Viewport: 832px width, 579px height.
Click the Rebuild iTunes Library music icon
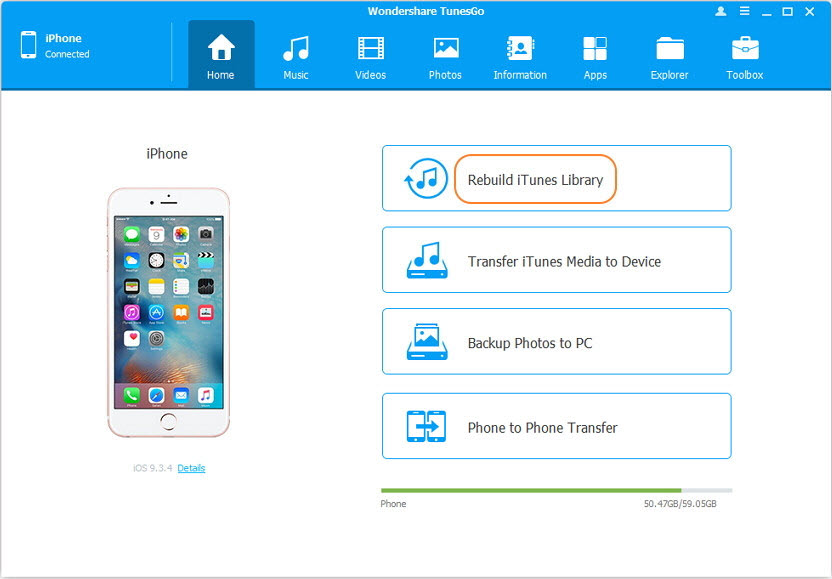[425, 179]
